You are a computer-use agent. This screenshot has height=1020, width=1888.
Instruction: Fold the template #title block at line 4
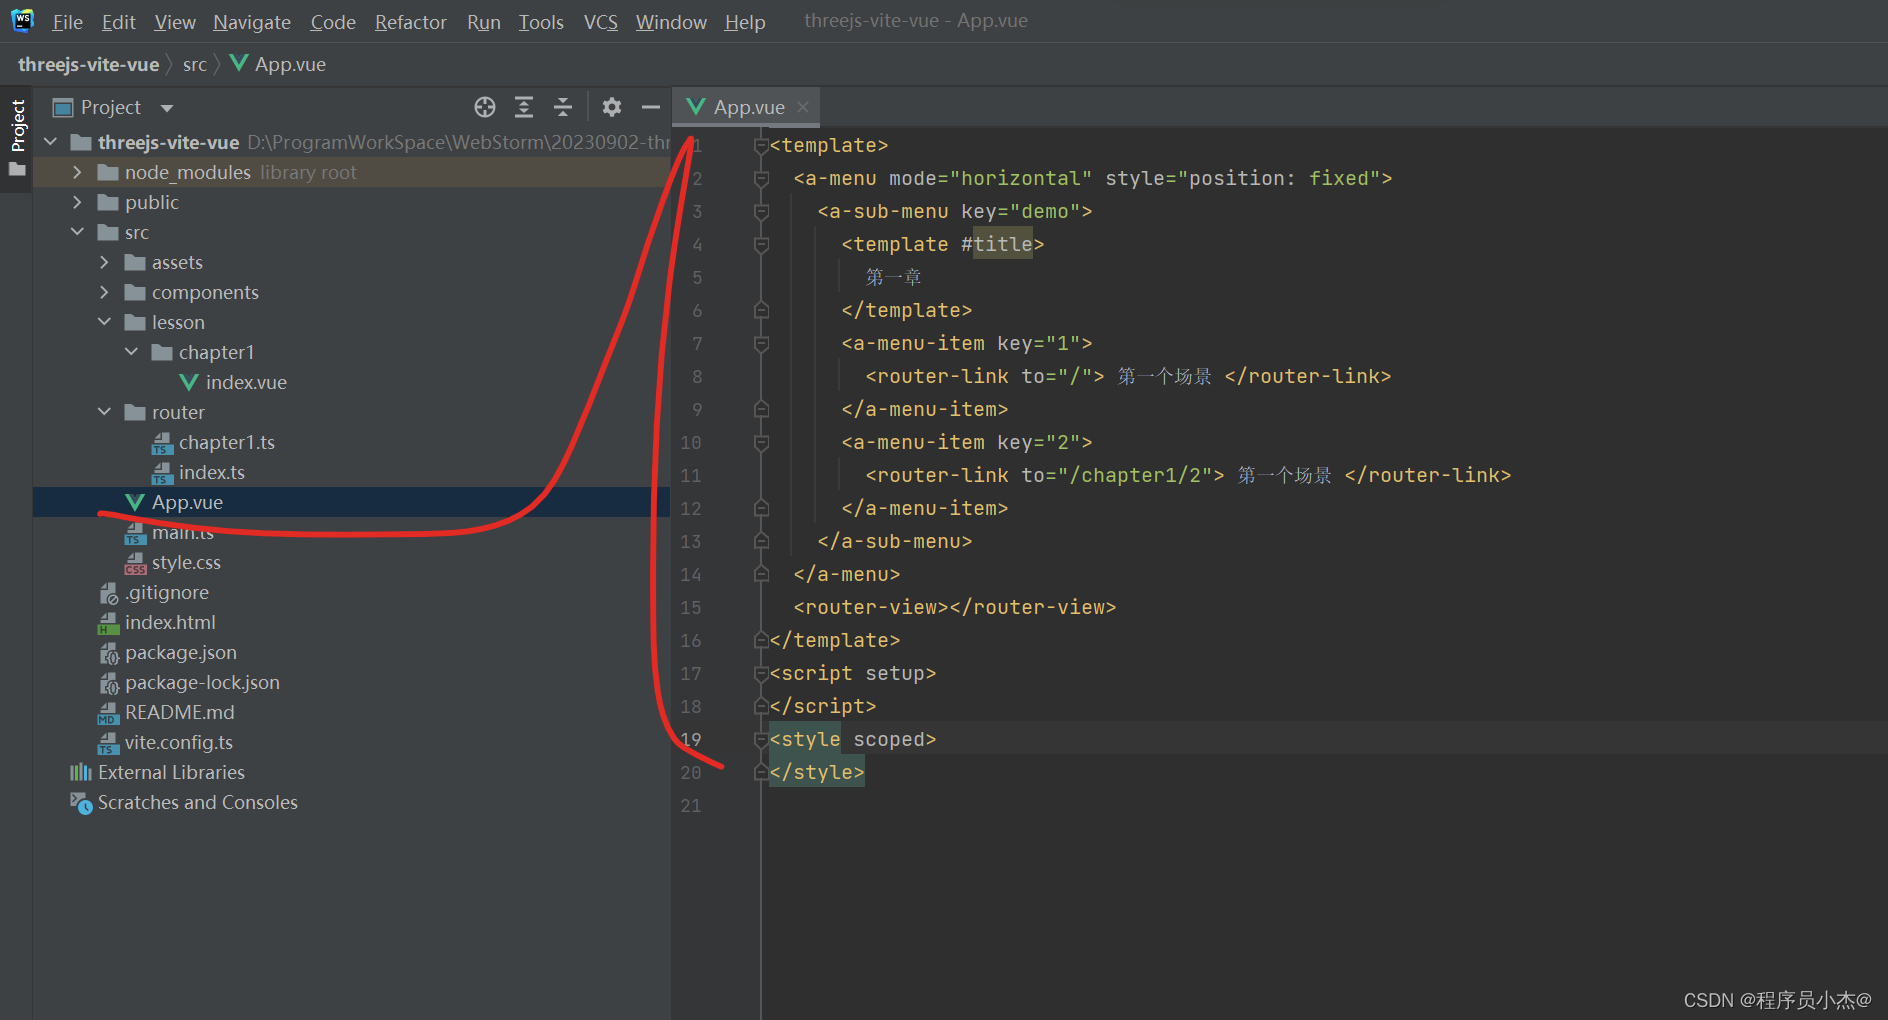pyautogui.click(x=761, y=245)
